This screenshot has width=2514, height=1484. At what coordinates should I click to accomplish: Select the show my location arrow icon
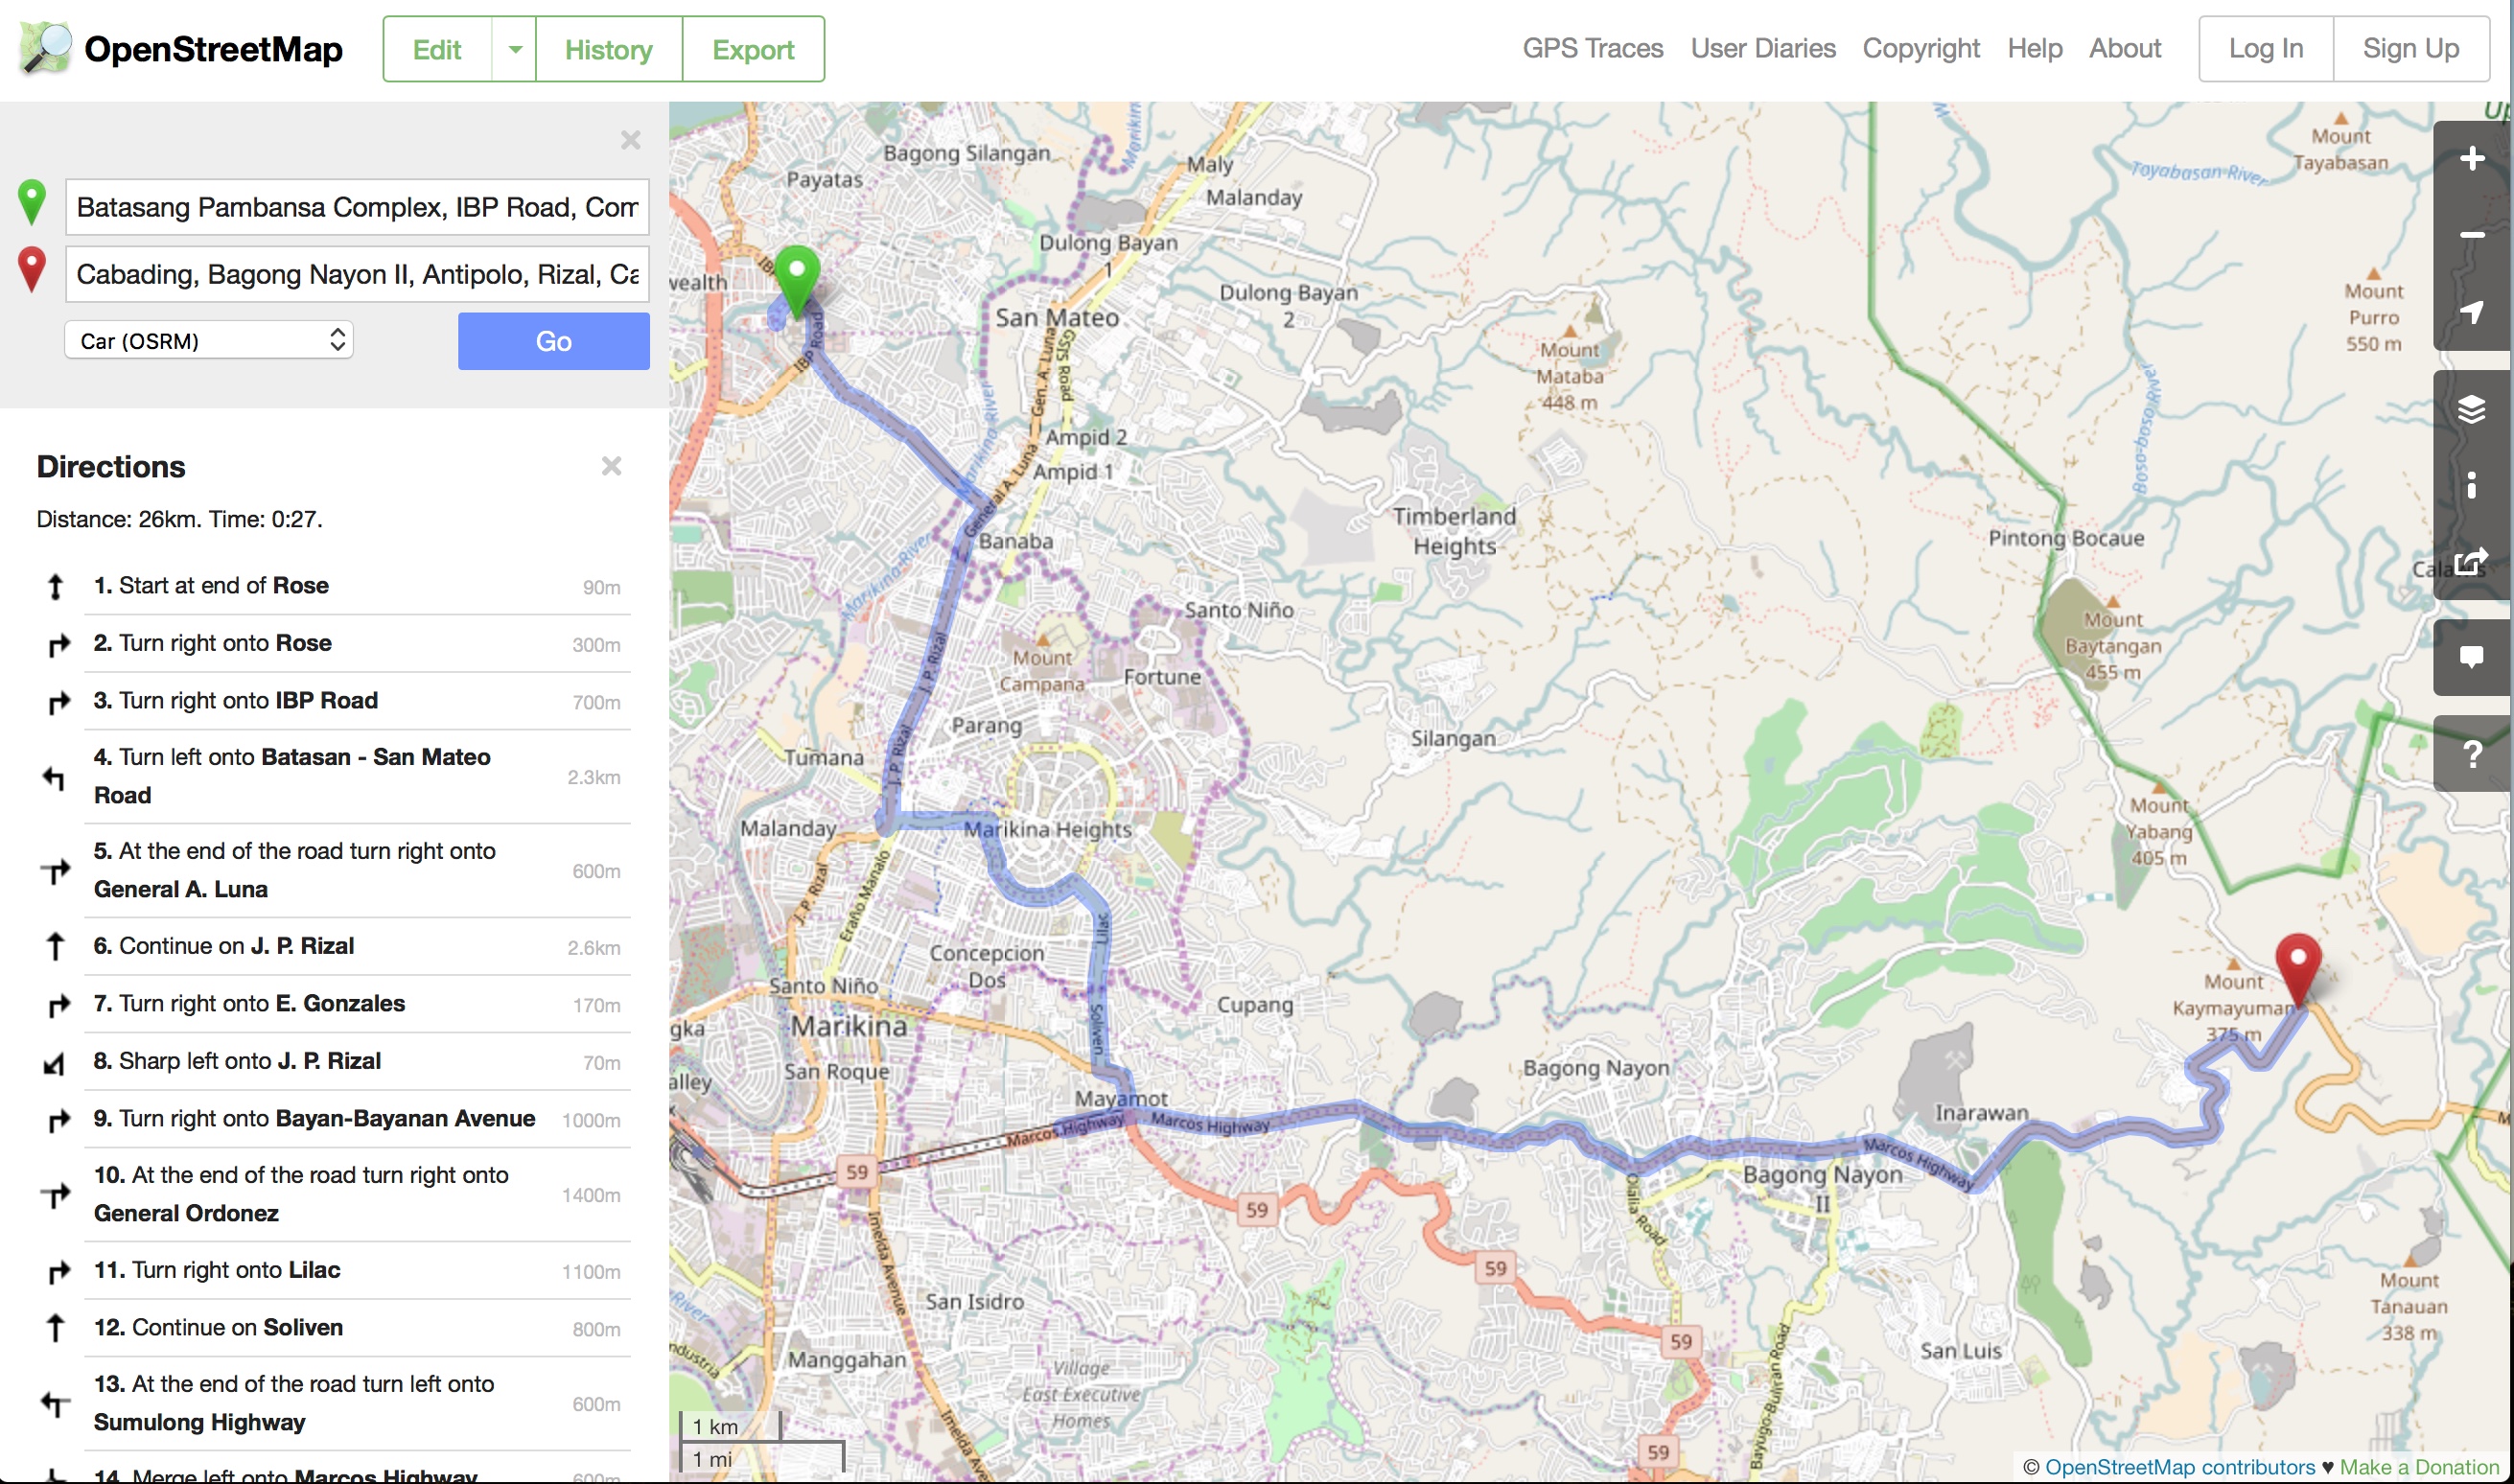pyautogui.click(x=2474, y=310)
